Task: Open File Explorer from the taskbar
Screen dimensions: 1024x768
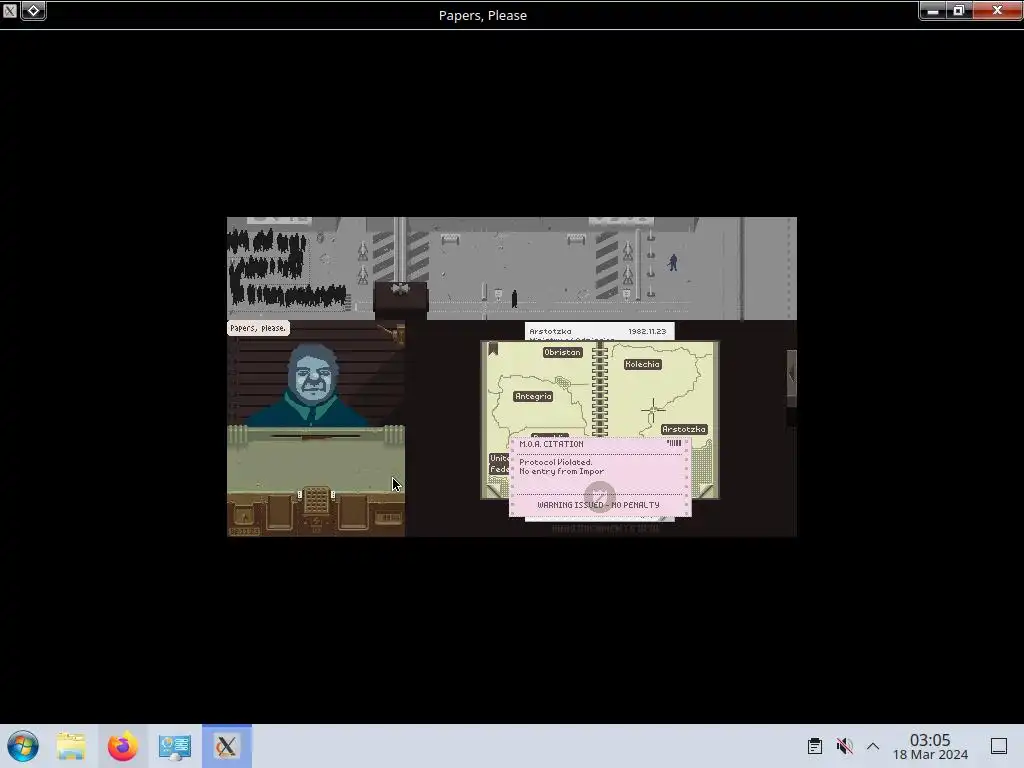Action: click(71, 746)
